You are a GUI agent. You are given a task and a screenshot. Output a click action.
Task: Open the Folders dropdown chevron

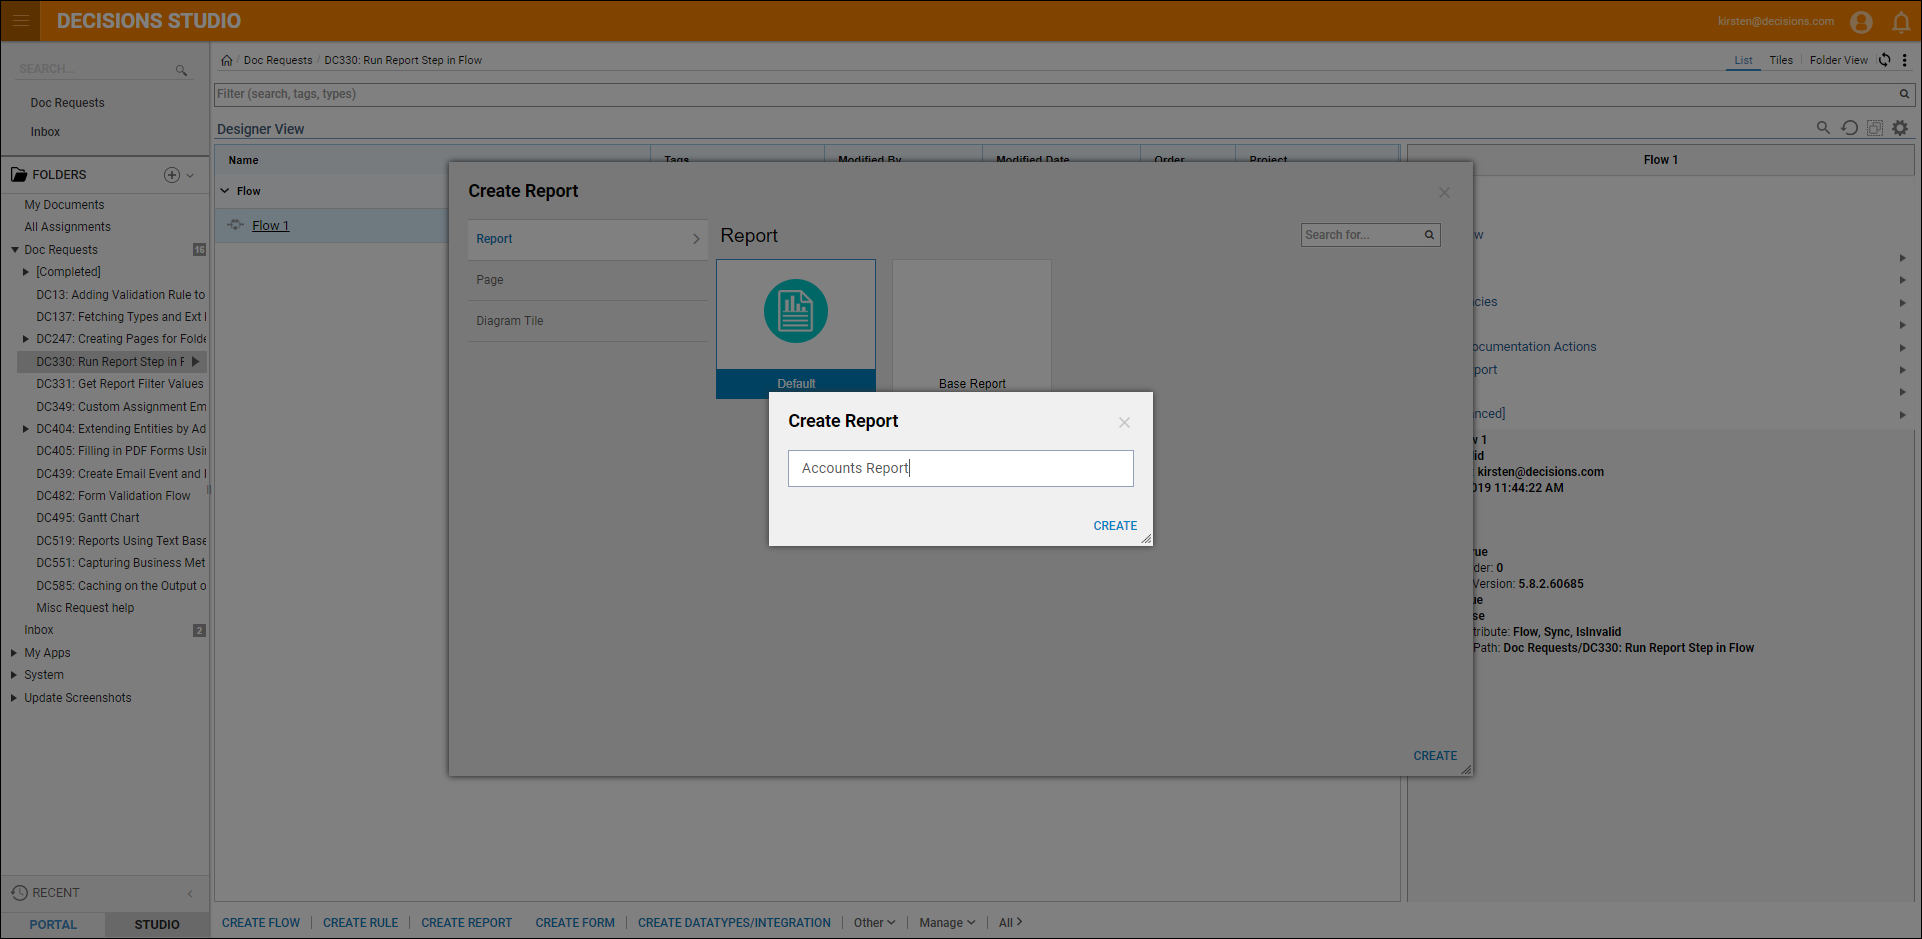coord(190,176)
